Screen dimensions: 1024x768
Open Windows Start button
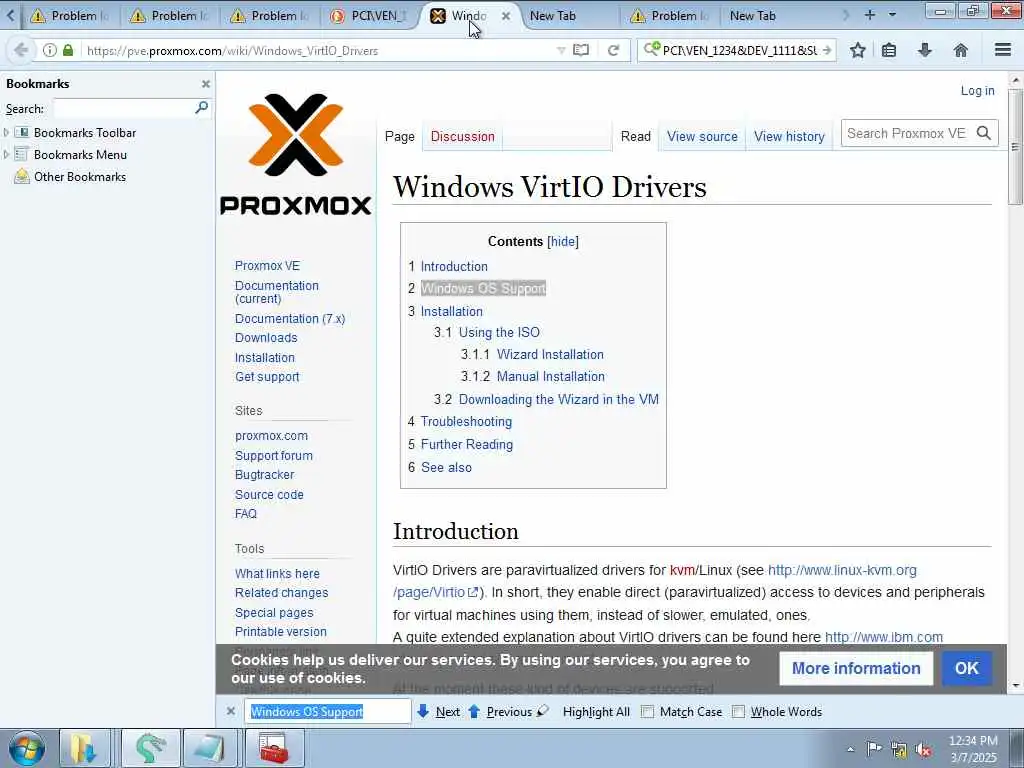[27, 748]
